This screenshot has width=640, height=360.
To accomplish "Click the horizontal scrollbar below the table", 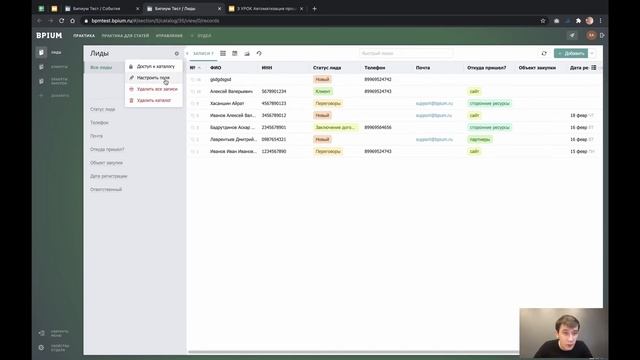I will coord(353,351).
